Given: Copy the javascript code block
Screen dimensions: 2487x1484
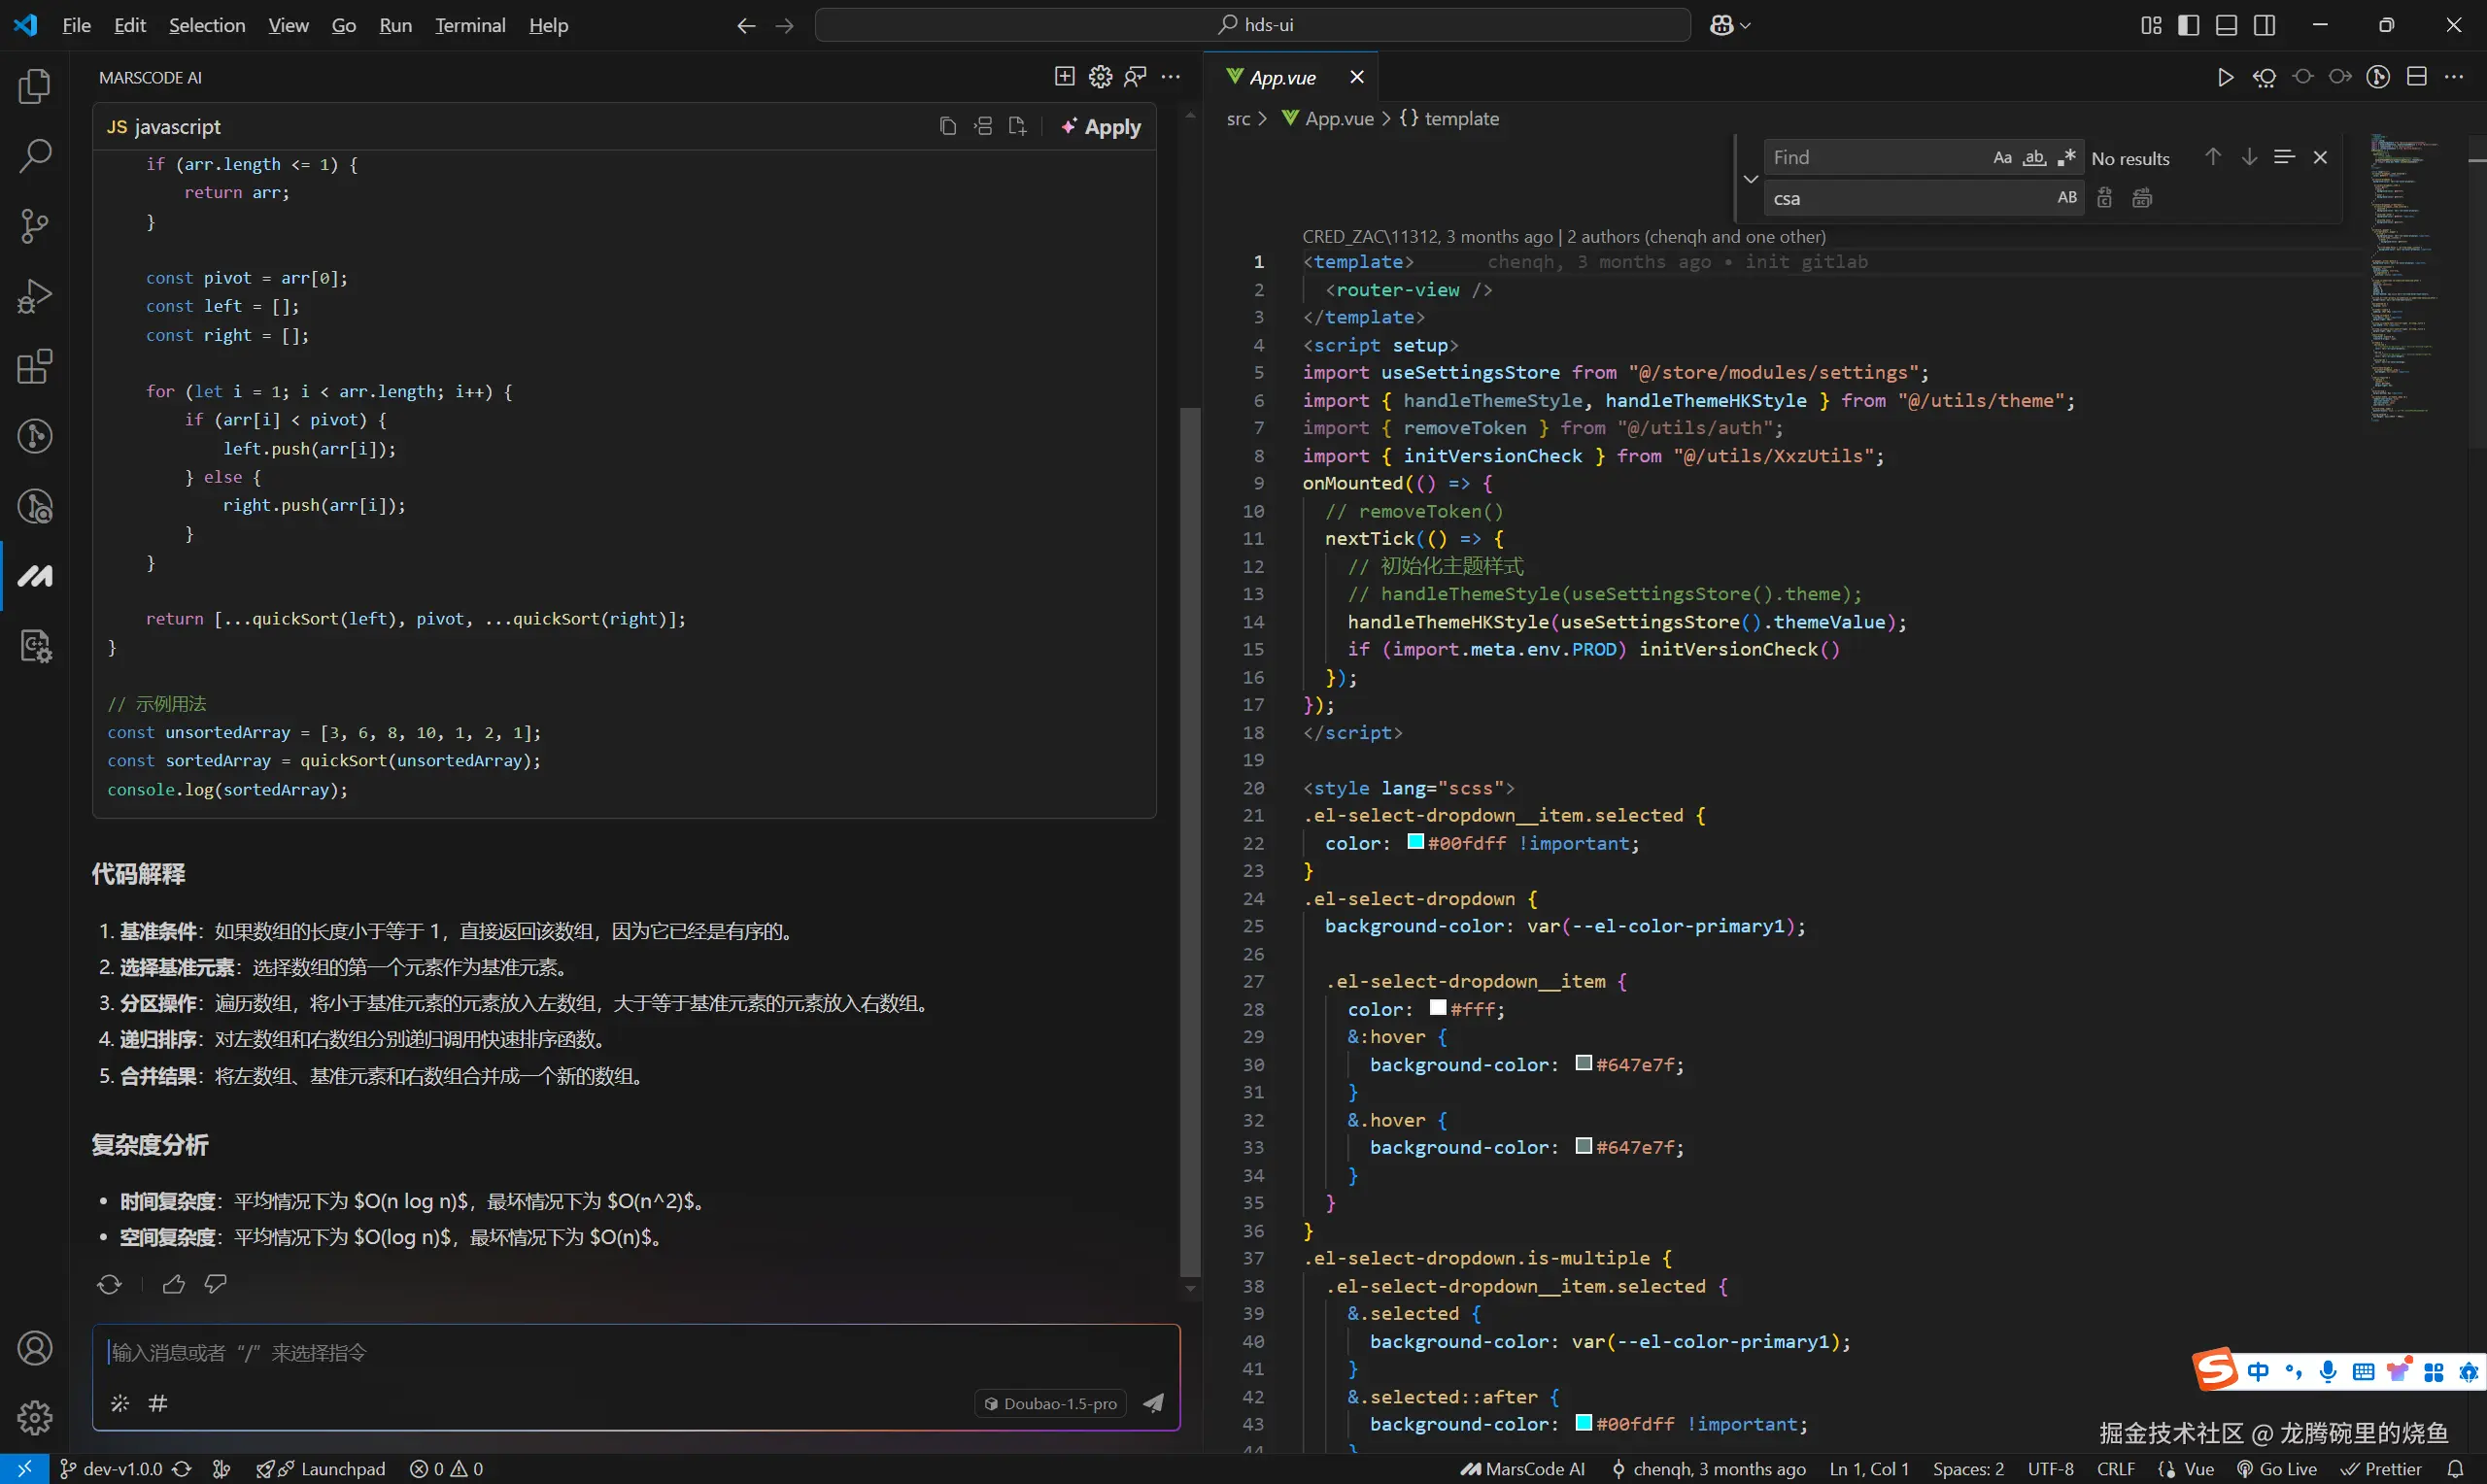Looking at the screenshot, I should pos(948,127).
